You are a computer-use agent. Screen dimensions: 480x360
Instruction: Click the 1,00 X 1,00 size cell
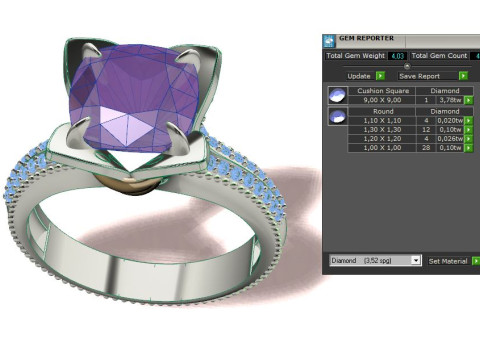[x=382, y=148]
